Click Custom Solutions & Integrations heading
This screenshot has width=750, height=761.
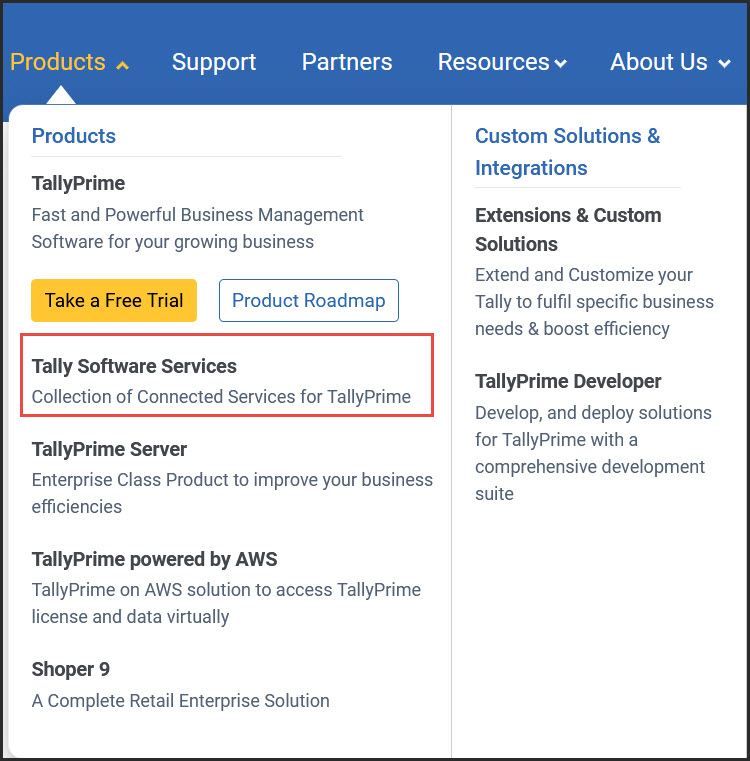(567, 152)
